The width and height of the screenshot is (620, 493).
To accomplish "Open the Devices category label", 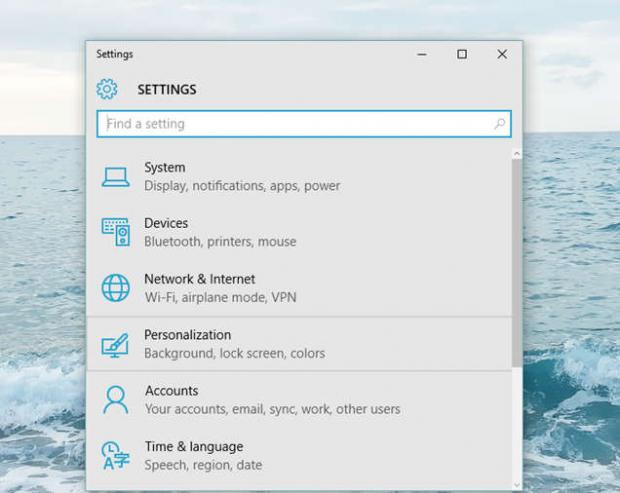I will click(166, 223).
